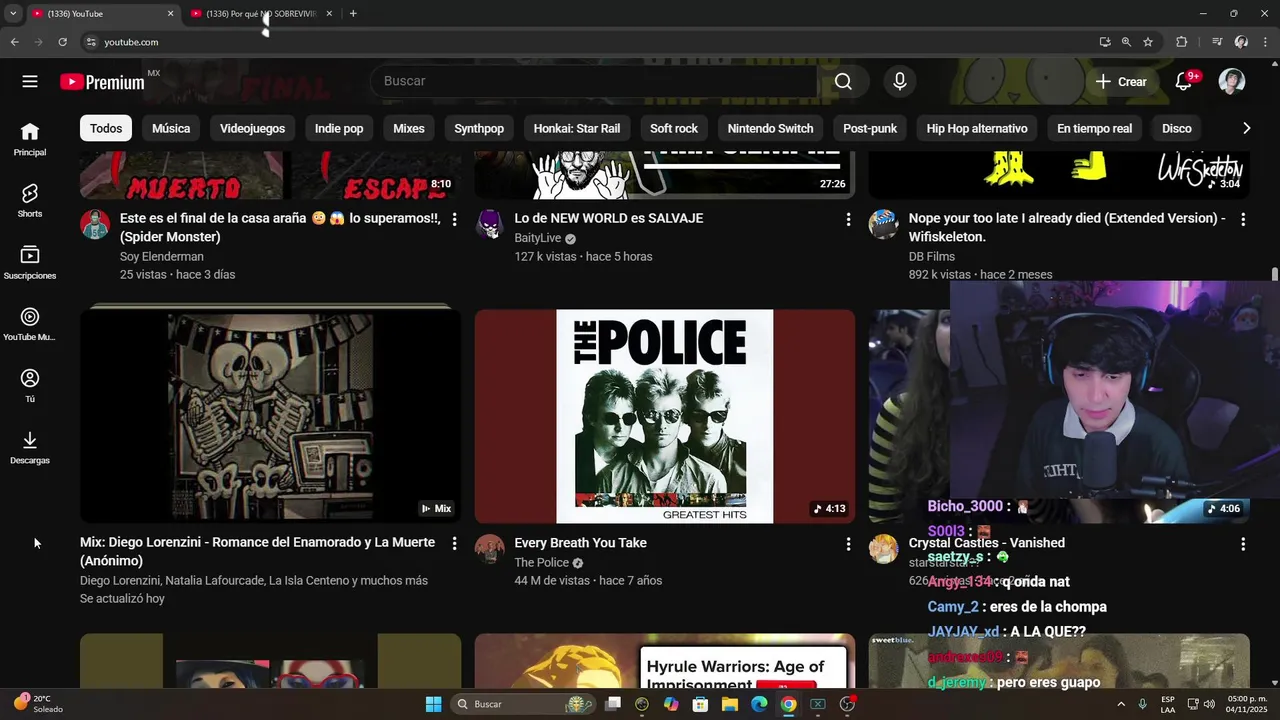Viewport: 1280px width, 720px height.
Task: Click the browser back arrow
Action: tap(15, 42)
